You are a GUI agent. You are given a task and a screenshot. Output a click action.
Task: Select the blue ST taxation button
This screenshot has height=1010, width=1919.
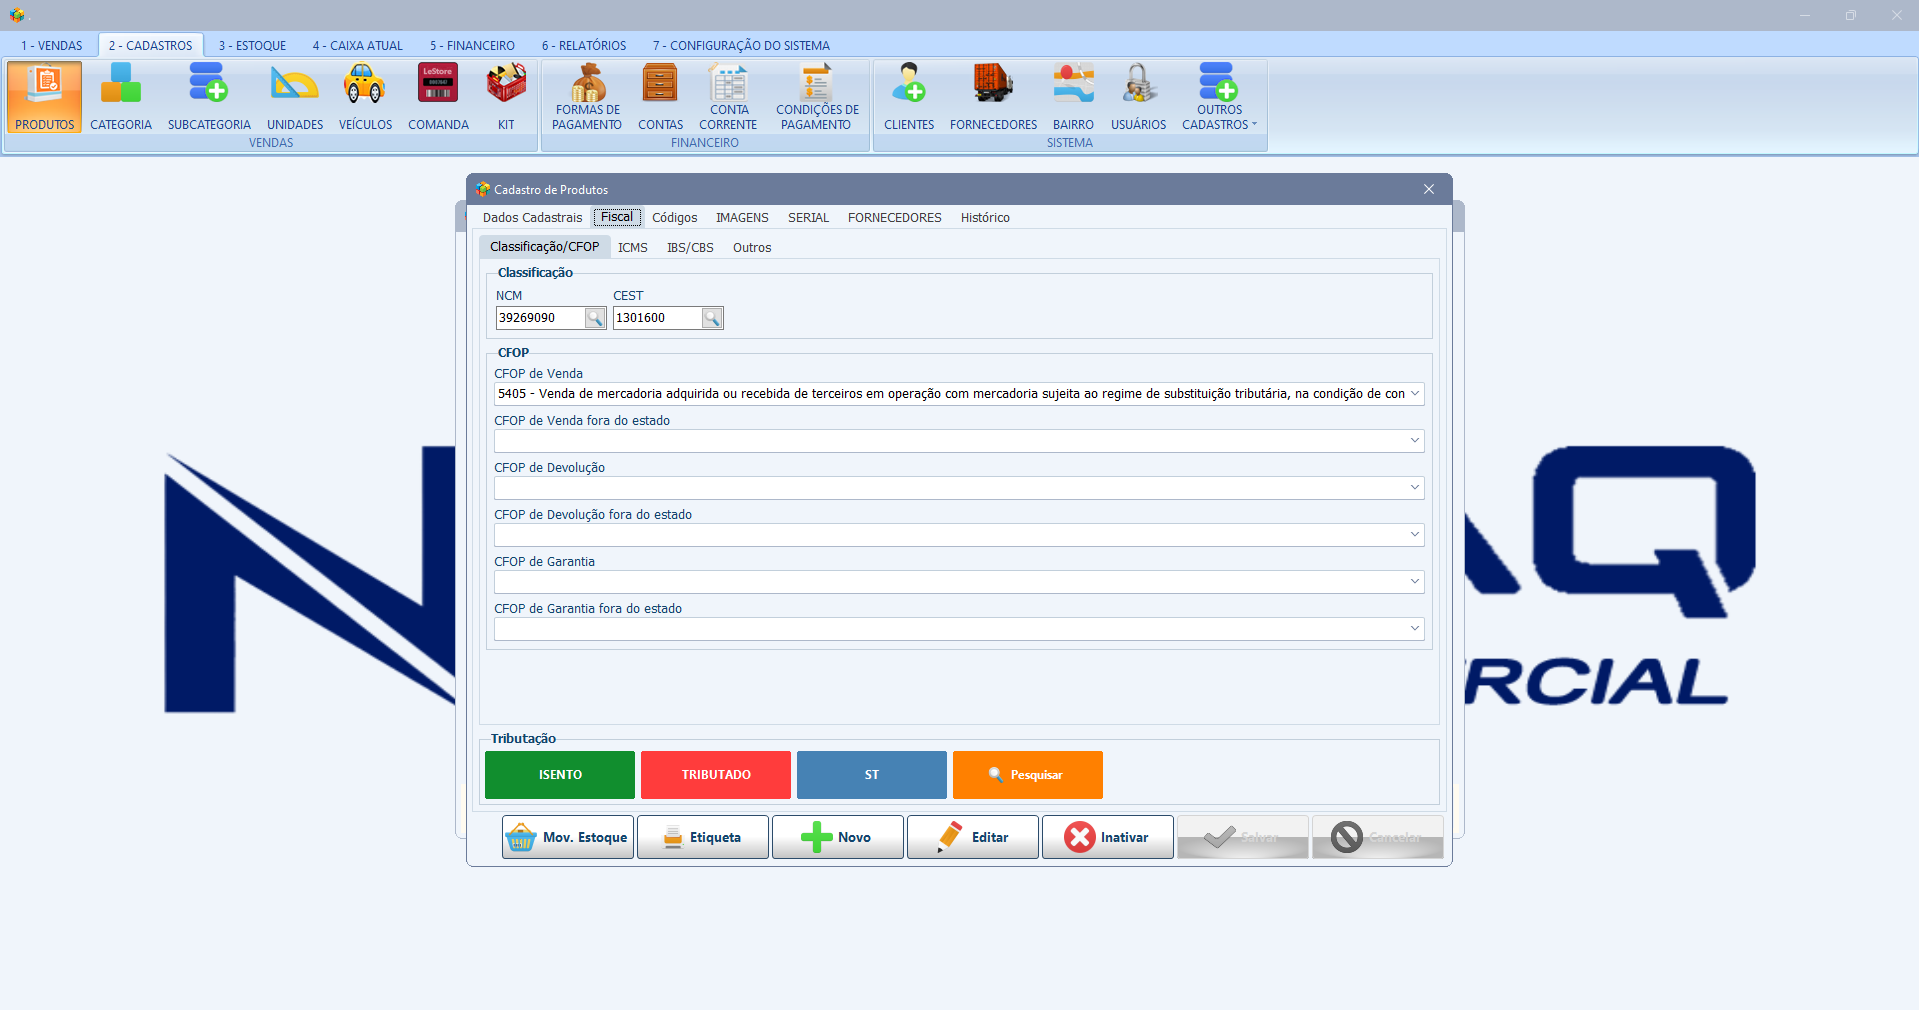pos(872,775)
